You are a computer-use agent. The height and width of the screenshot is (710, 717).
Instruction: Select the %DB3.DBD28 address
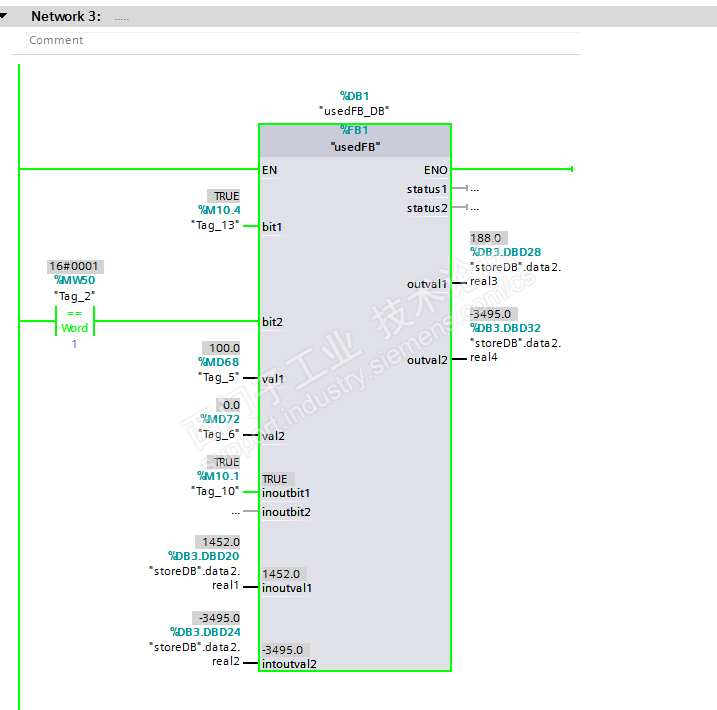click(505, 252)
